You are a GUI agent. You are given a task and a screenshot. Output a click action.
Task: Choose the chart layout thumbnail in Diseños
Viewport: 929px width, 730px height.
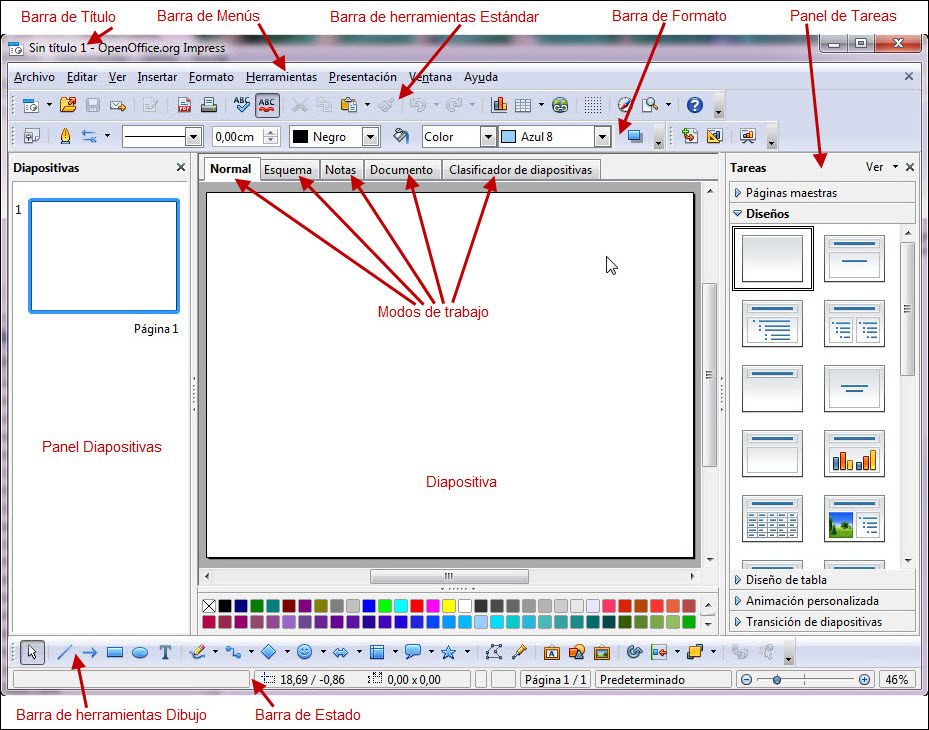coord(854,454)
